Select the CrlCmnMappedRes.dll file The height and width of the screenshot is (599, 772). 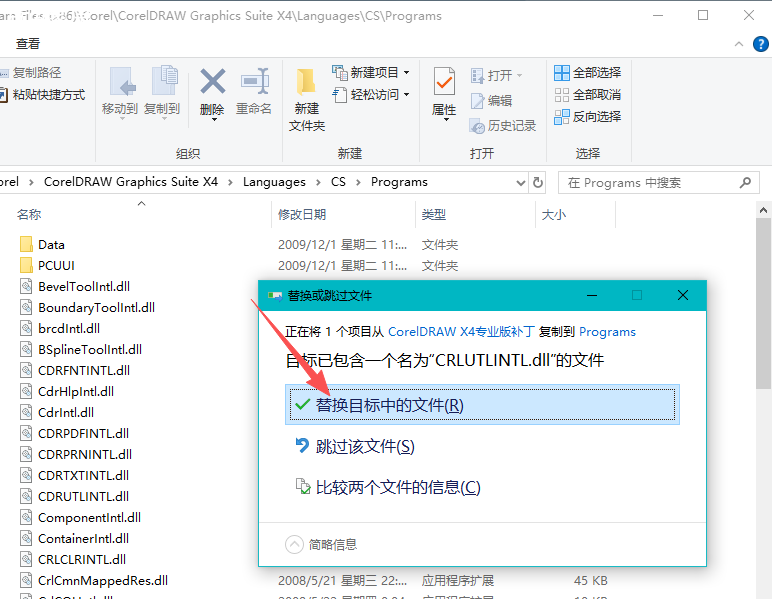pos(94,581)
